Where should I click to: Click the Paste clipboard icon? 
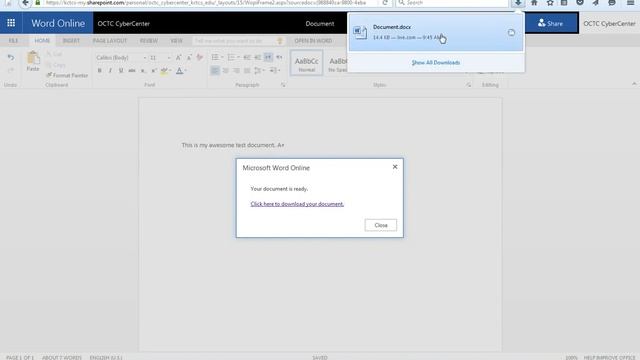click(33, 58)
